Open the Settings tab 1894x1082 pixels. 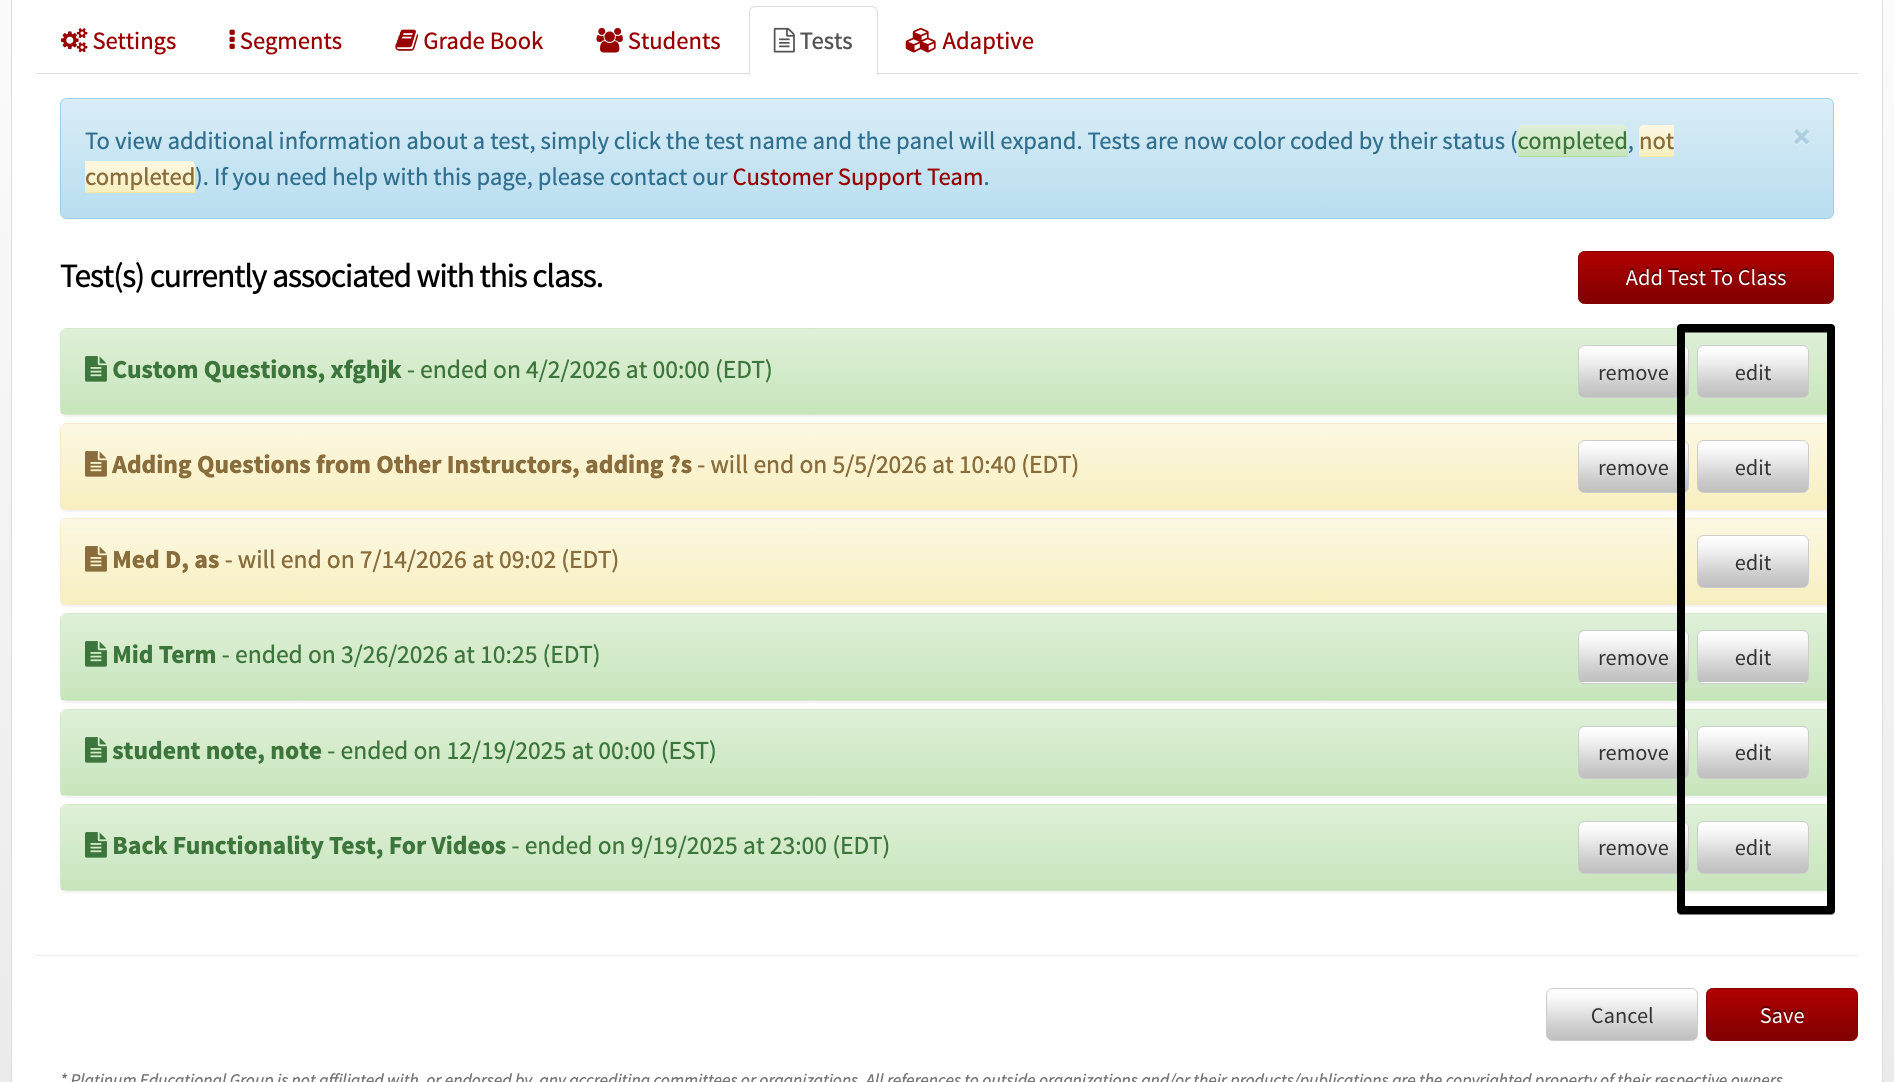tap(119, 41)
